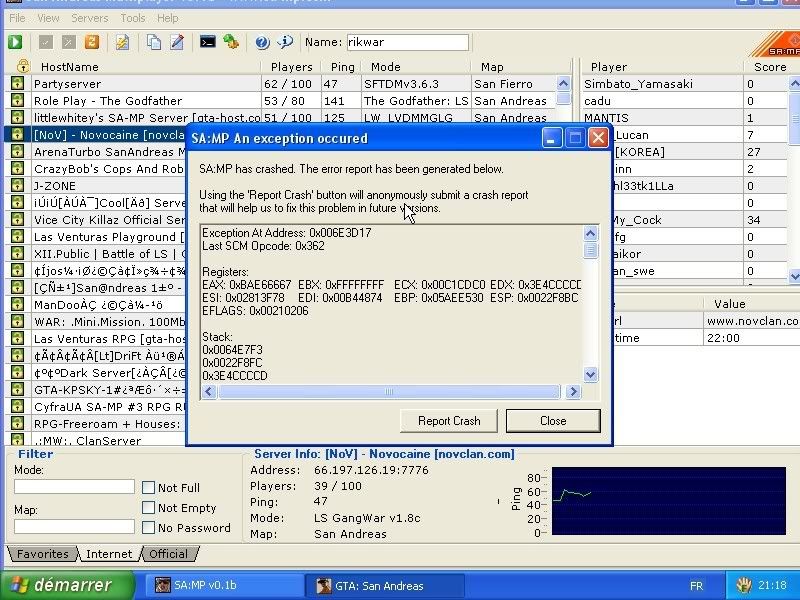
Task: Click the system tray hand icon
Action: [744, 585]
